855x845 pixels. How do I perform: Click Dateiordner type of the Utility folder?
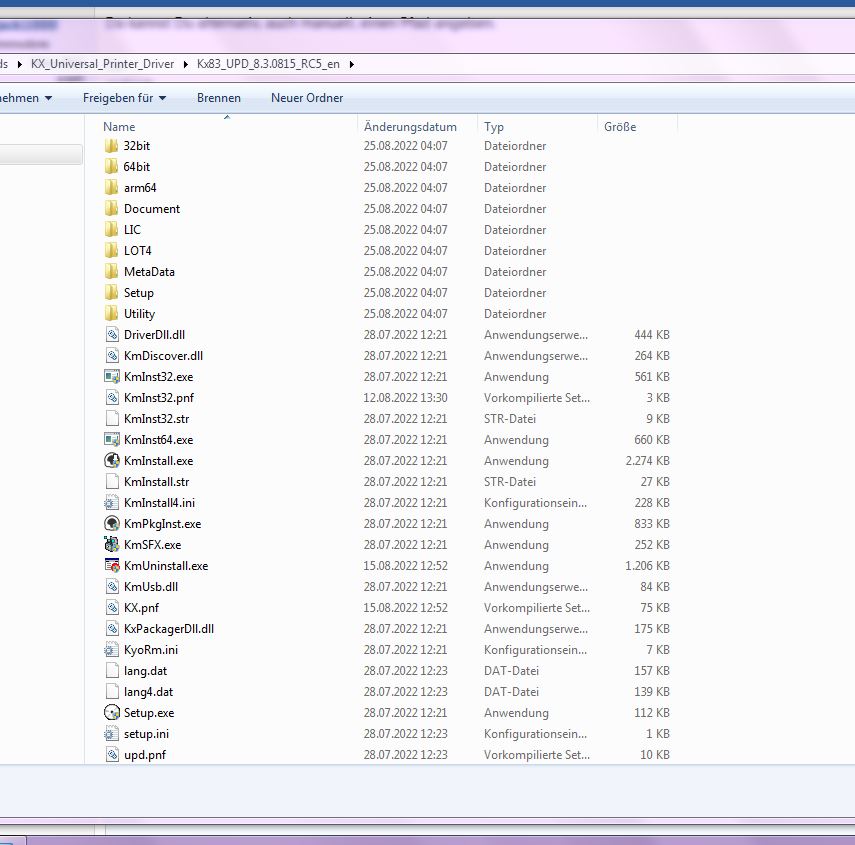(515, 314)
